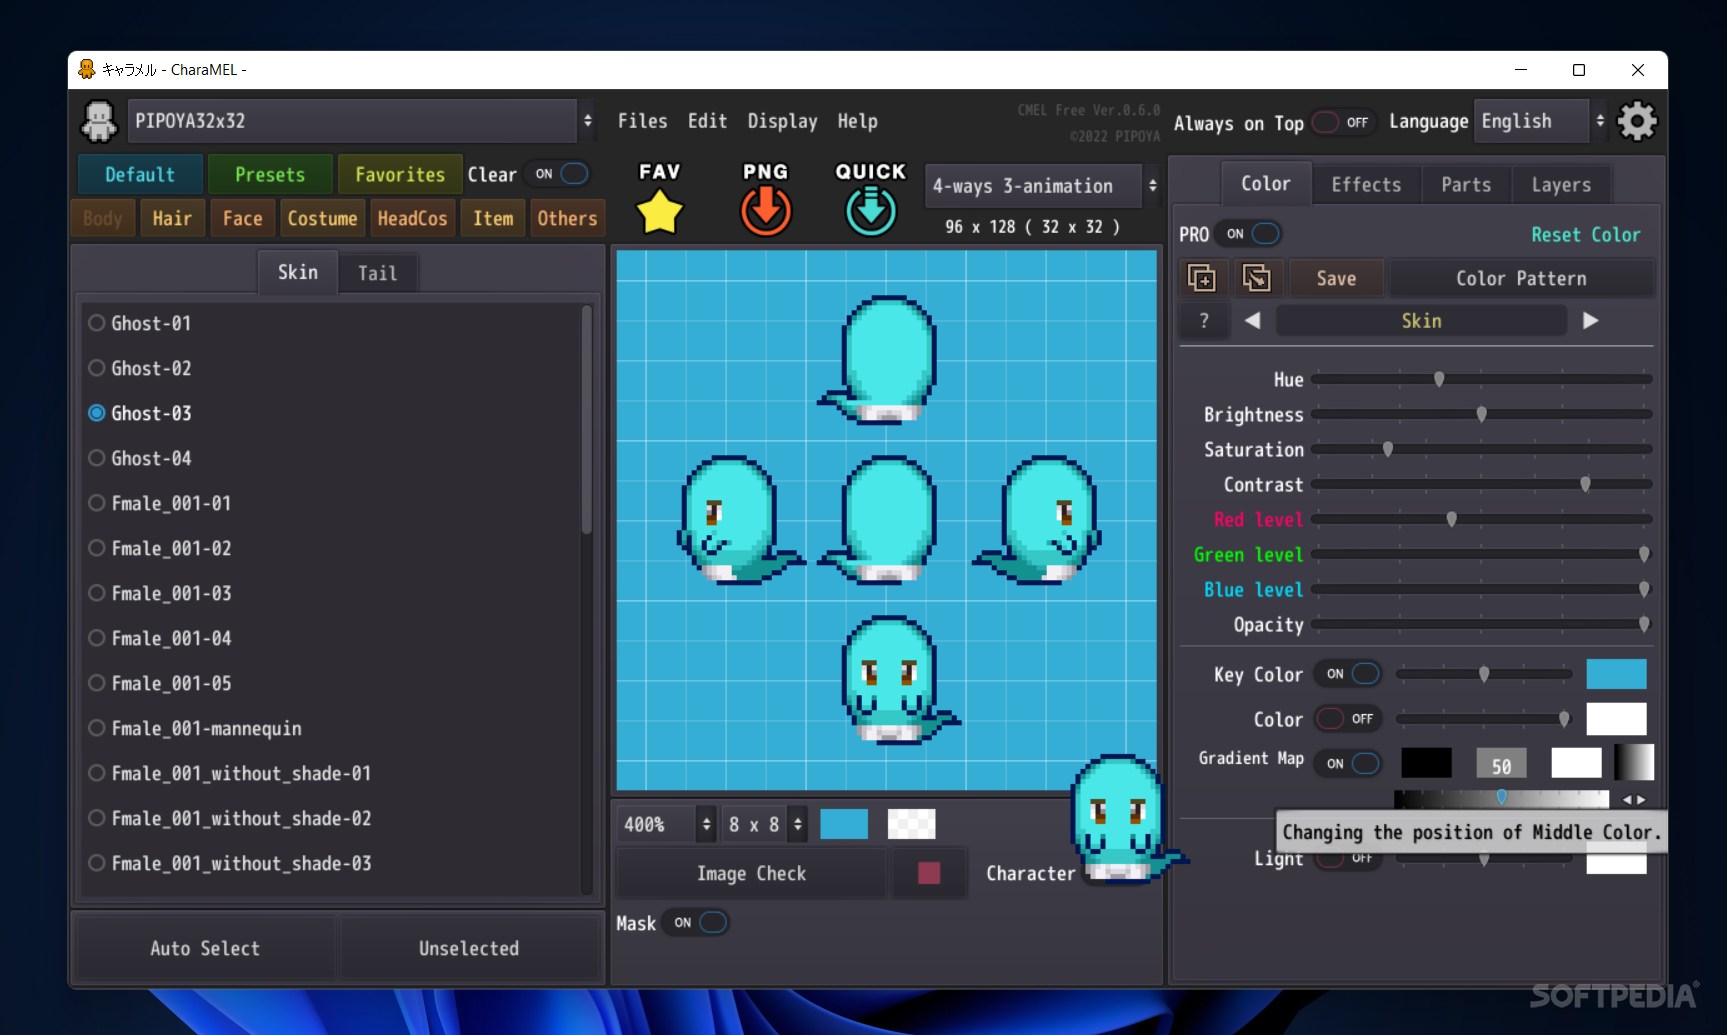The width and height of the screenshot is (1727, 1035).
Task: Open the Edit menu
Action: tap(707, 121)
